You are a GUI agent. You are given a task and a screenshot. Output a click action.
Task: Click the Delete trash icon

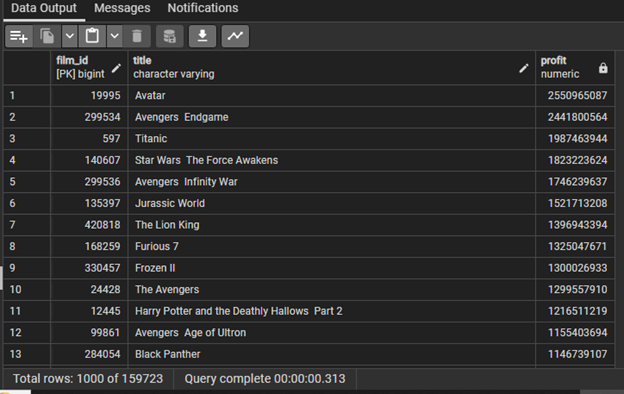[x=137, y=36]
